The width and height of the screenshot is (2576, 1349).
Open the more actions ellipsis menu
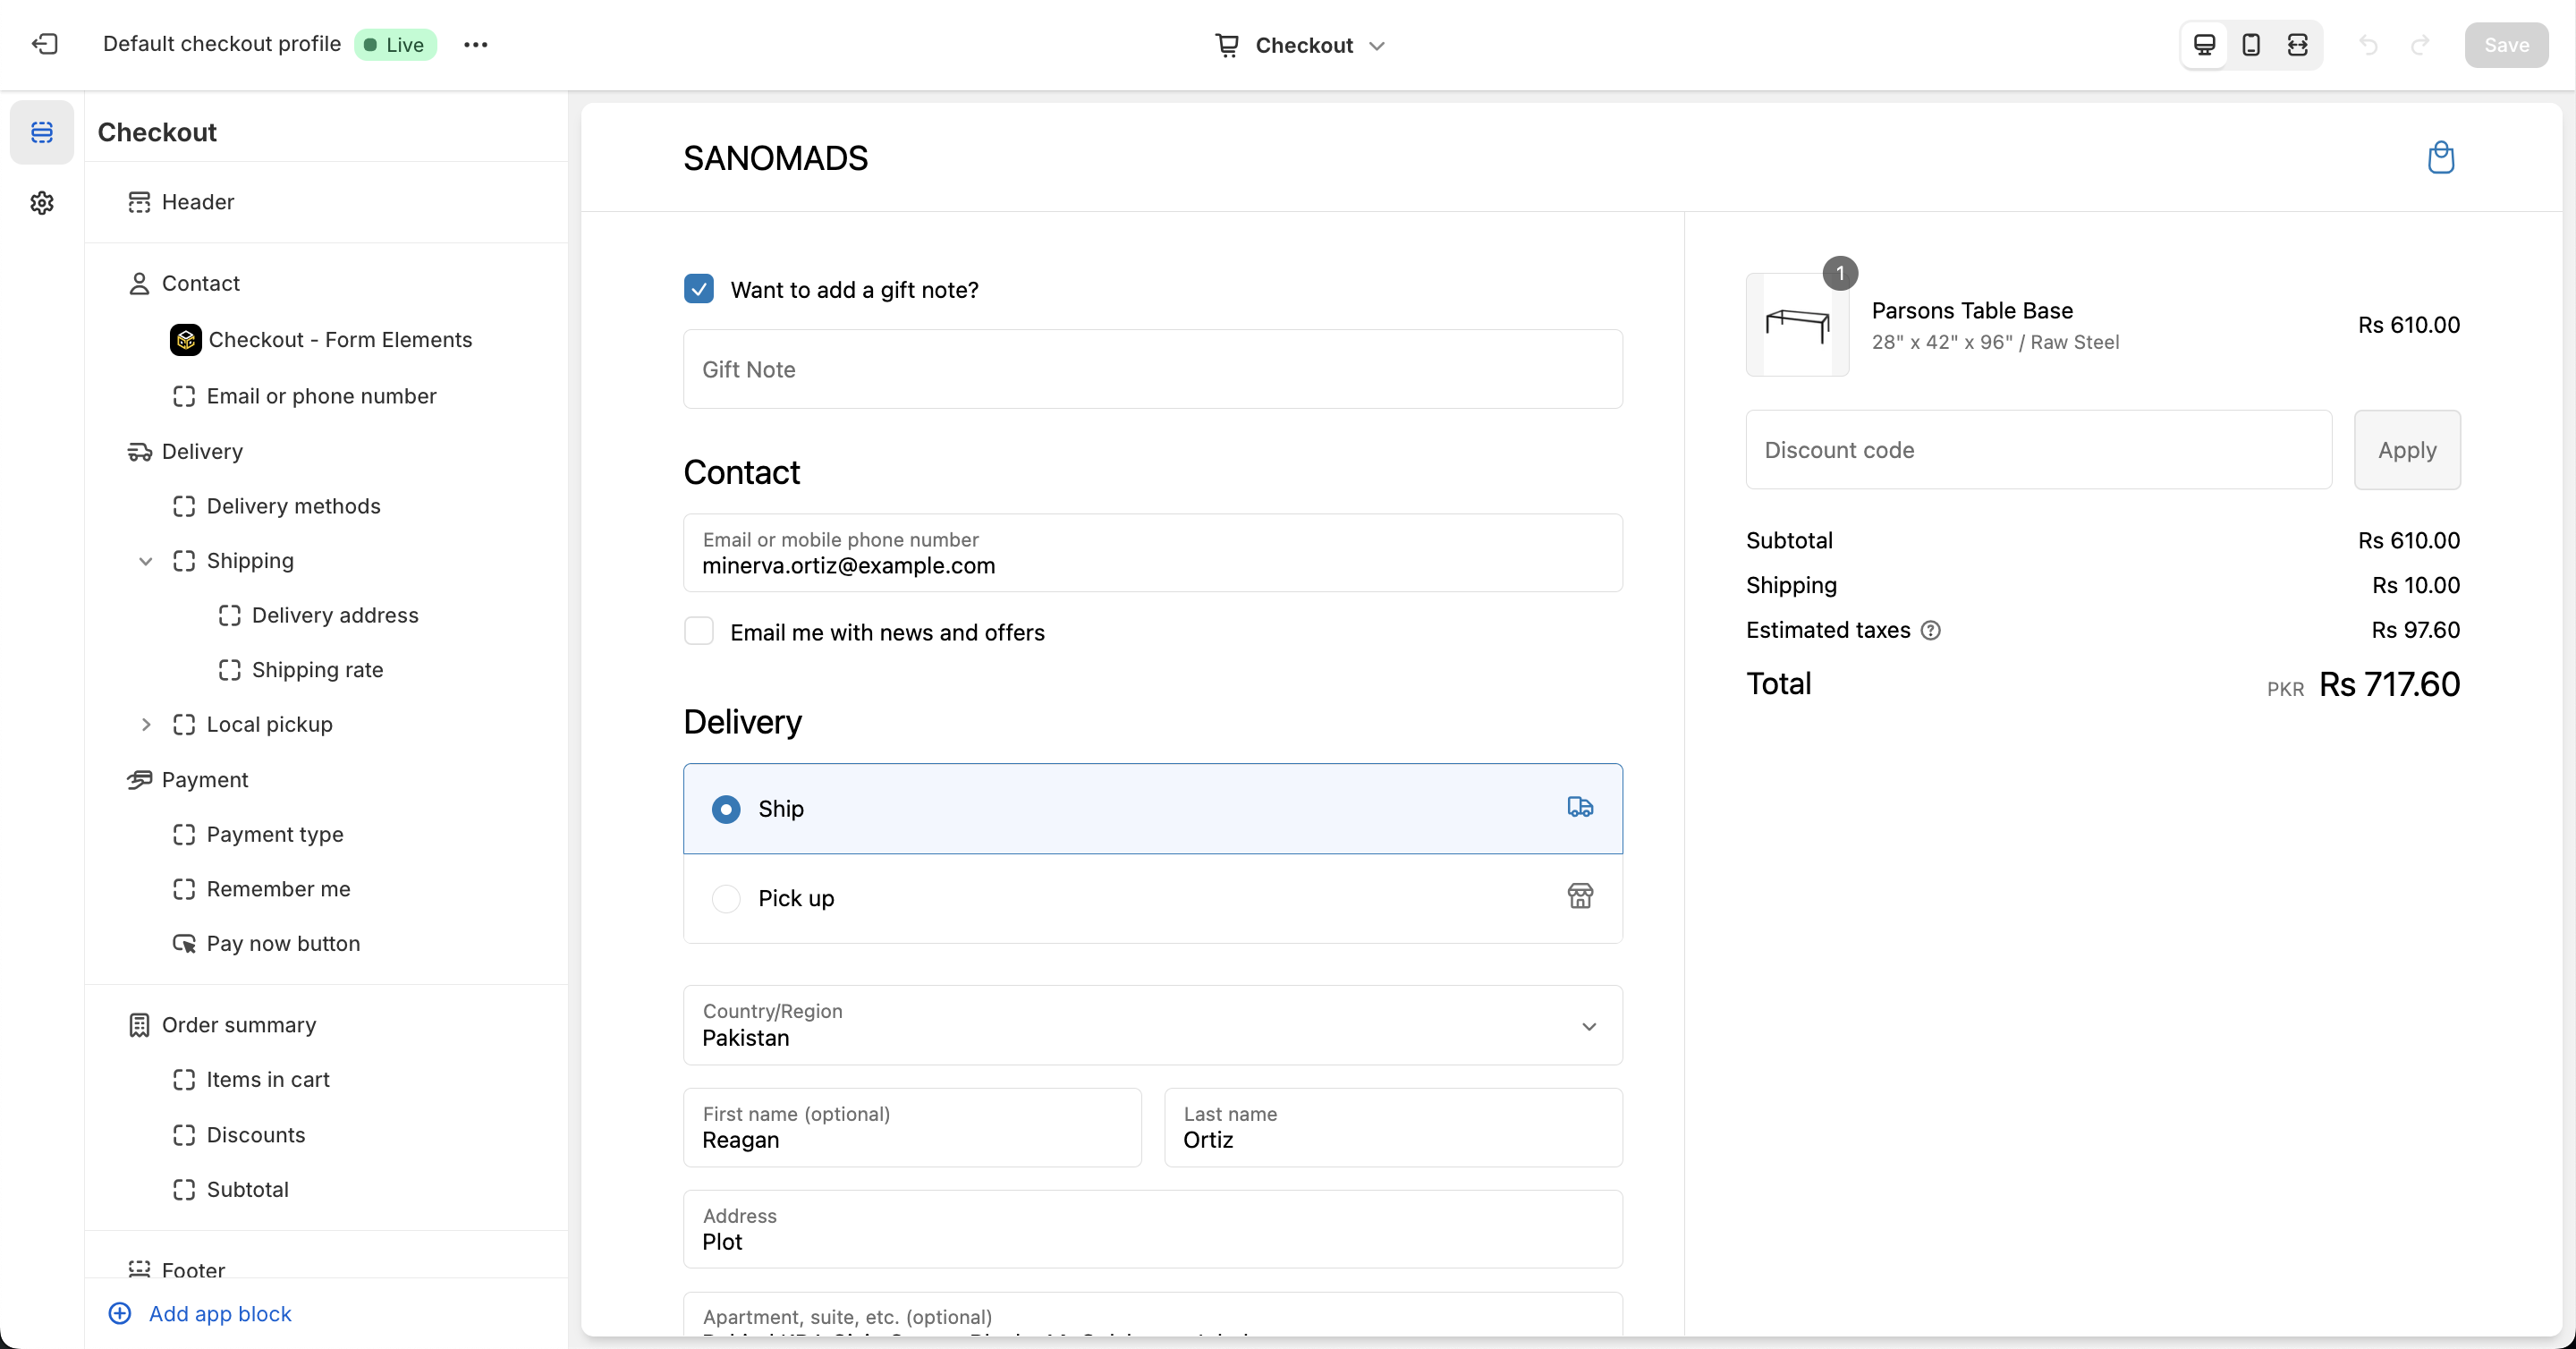pyautogui.click(x=476, y=44)
